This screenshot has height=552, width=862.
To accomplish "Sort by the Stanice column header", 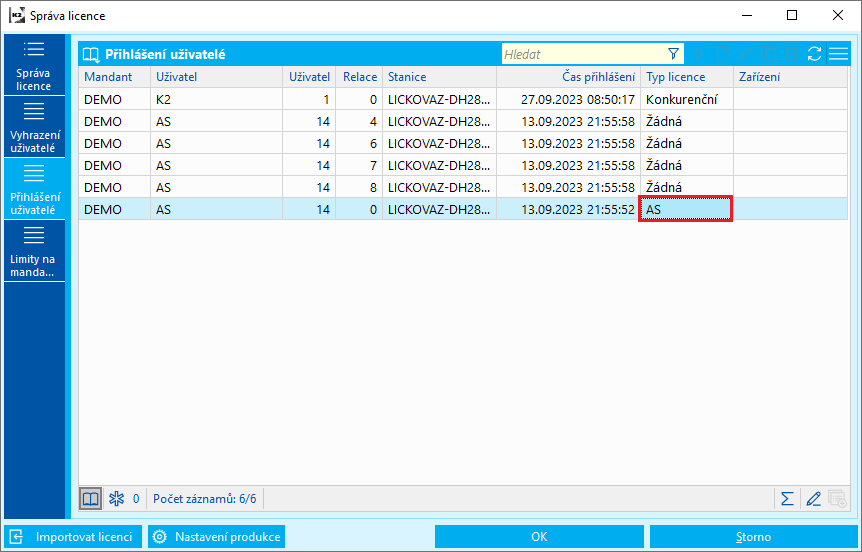I will click(439, 77).
